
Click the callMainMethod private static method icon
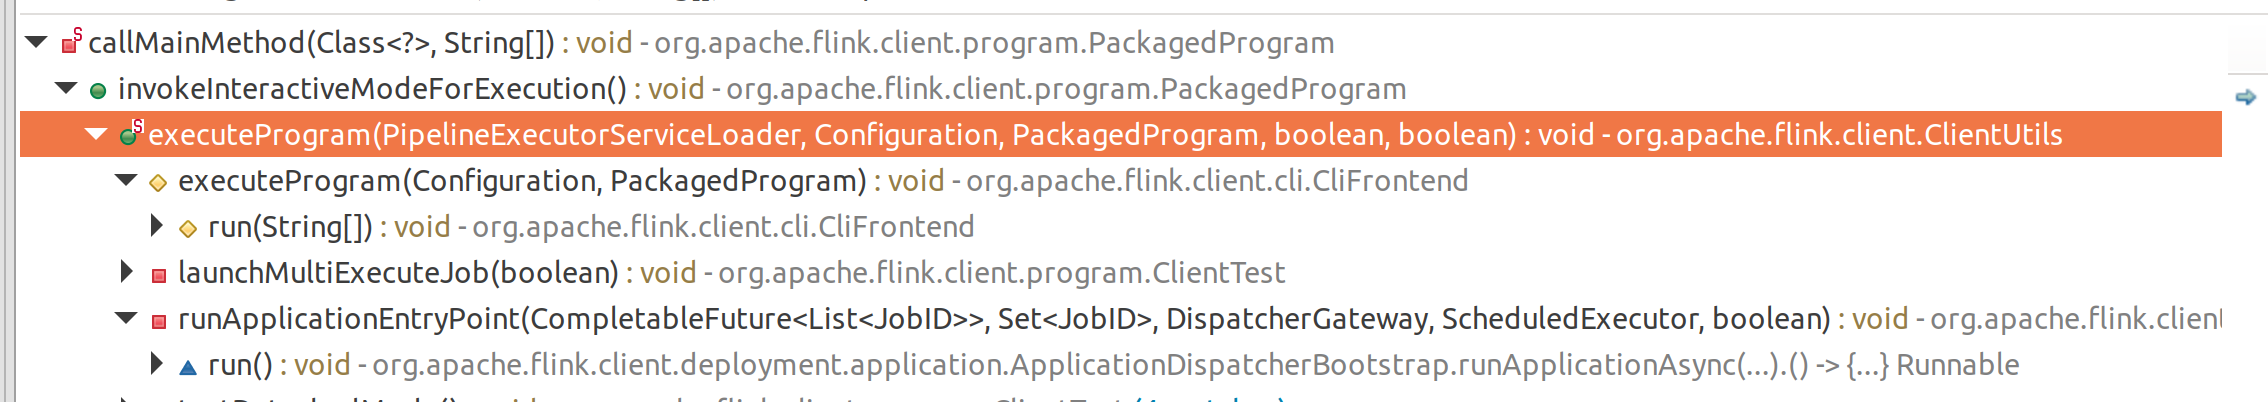[71, 42]
